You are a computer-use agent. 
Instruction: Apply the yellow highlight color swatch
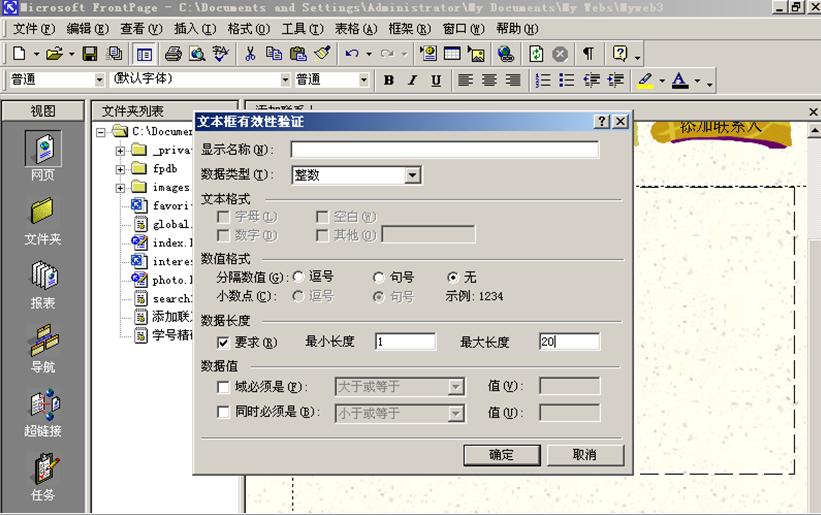click(x=645, y=80)
